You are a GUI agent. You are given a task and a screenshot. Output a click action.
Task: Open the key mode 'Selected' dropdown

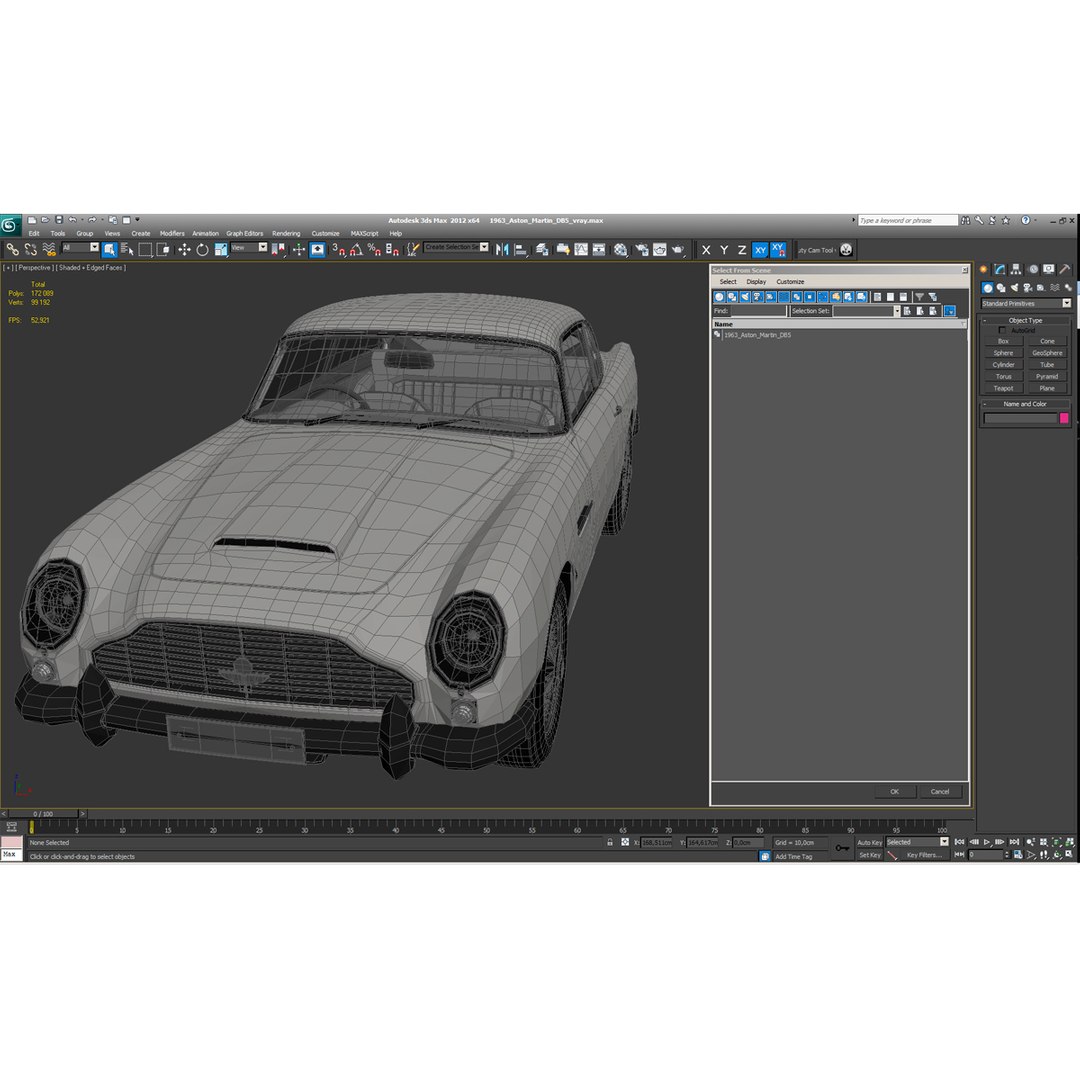point(917,842)
